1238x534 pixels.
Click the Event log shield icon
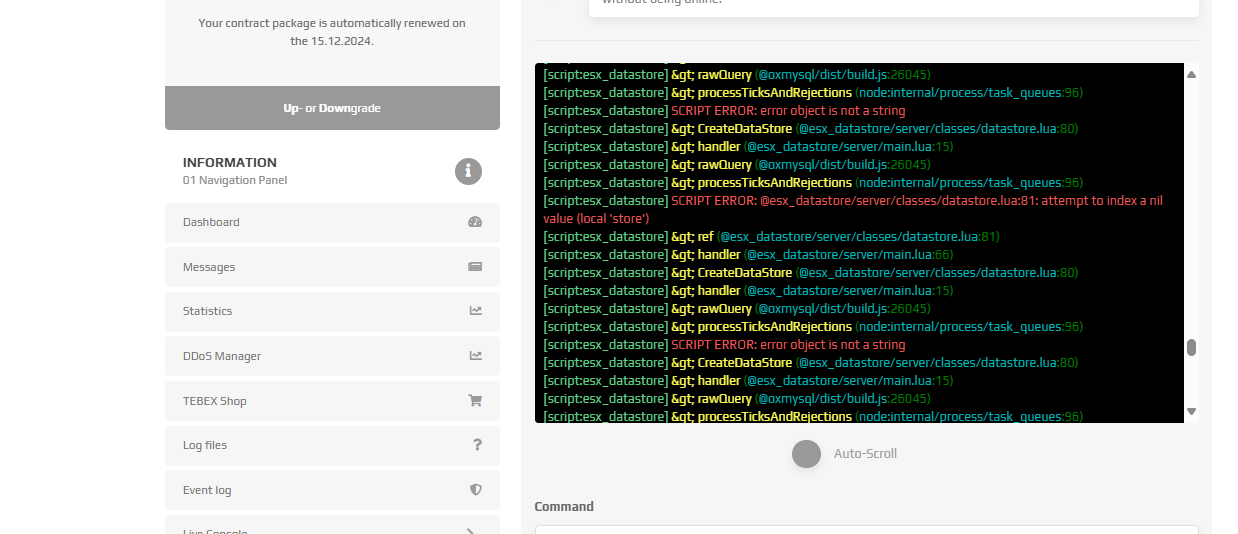point(476,490)
